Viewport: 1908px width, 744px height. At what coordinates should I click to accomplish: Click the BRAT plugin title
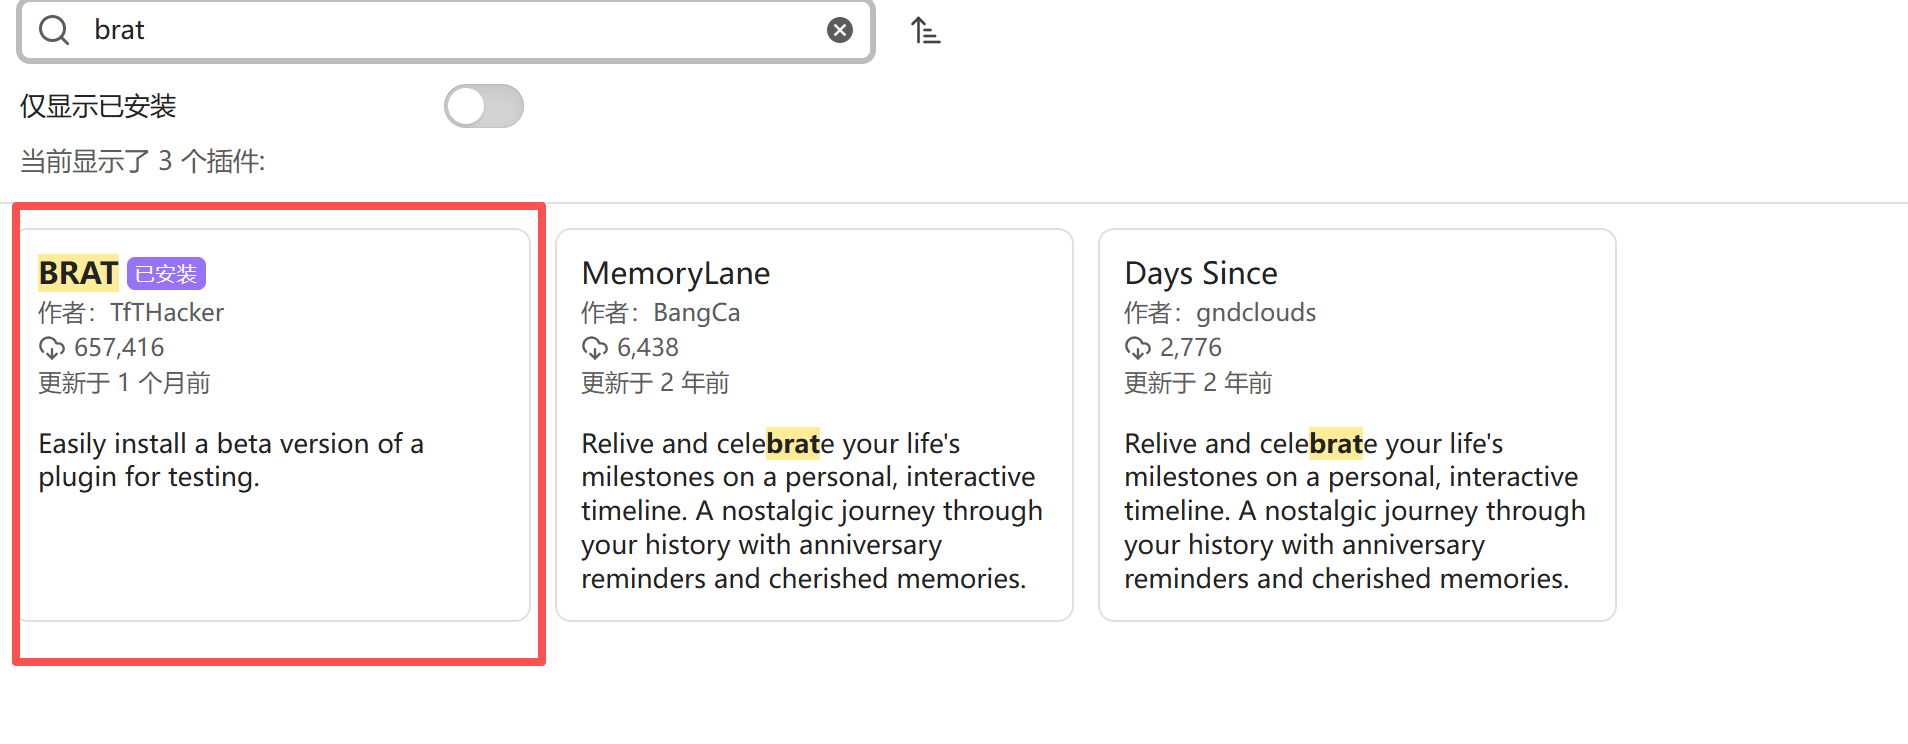coord(78,273)
